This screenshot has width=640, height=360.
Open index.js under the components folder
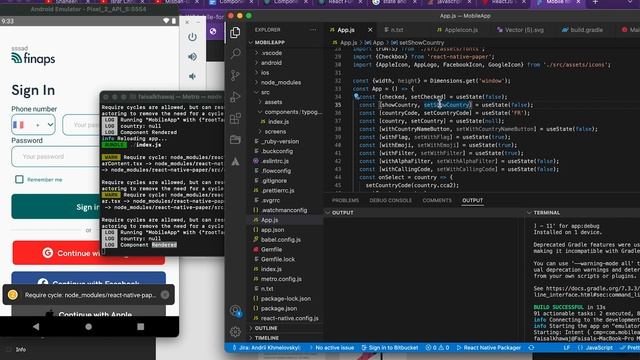278,122
